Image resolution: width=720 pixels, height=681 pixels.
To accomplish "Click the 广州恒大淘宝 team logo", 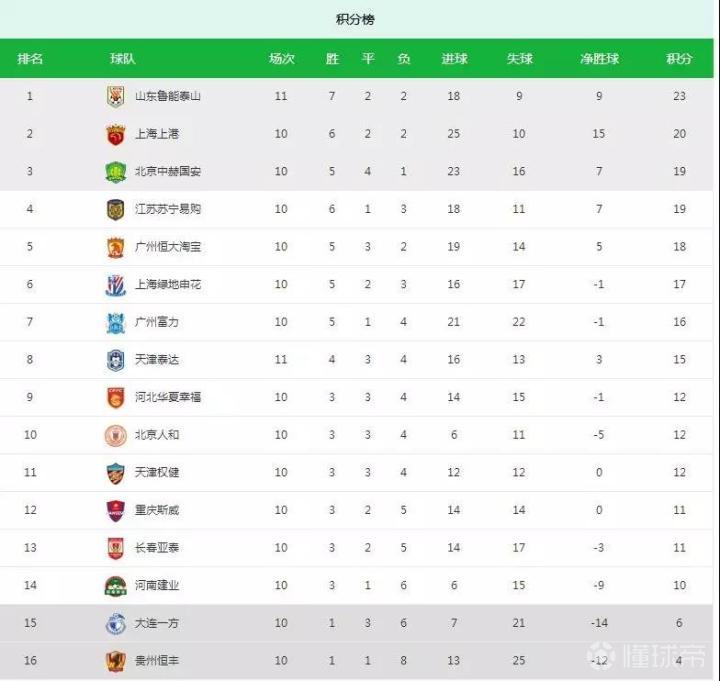I will (x=115, y=247).
